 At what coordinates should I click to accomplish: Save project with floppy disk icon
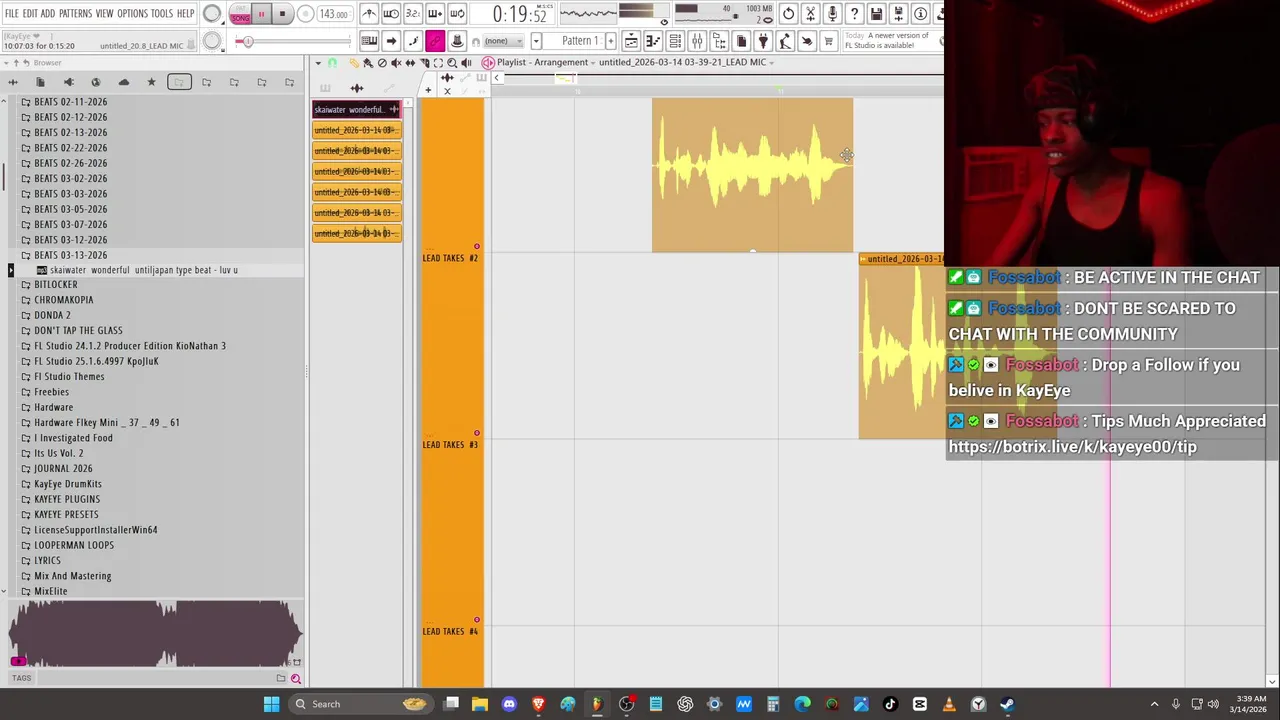point(876,14)
